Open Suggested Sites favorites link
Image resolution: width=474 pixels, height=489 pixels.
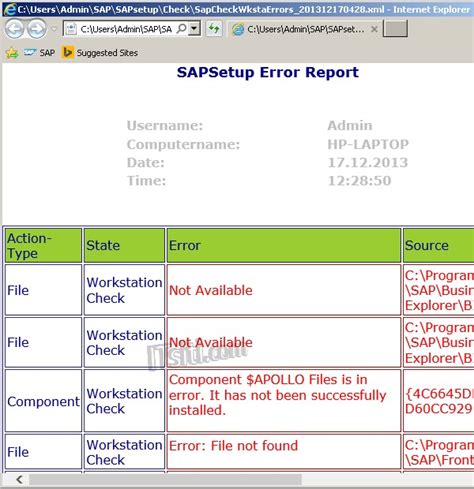(x=100, y=53)
